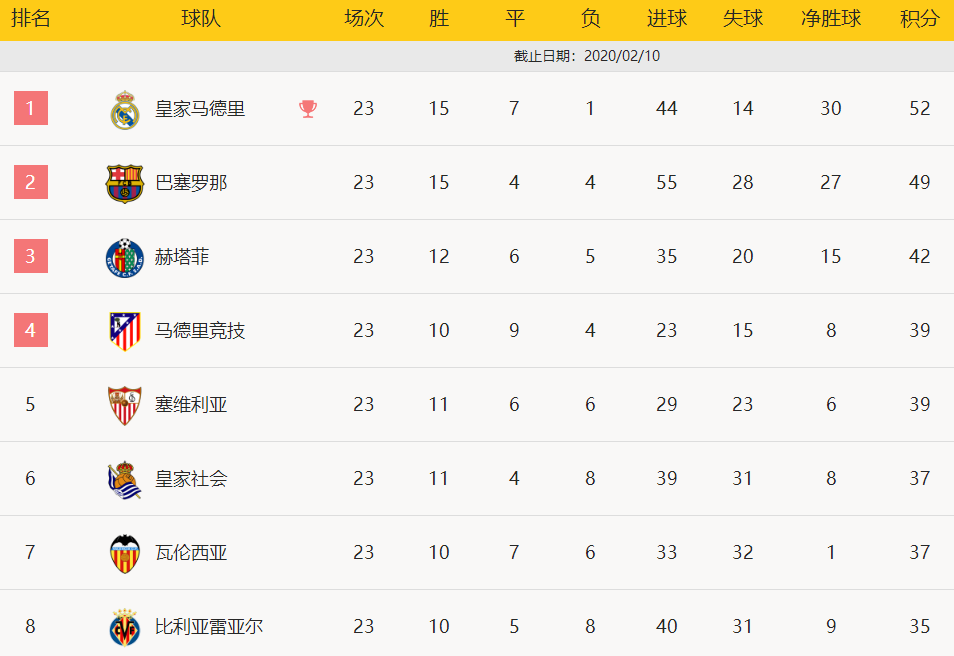Viewport: 954px width, 656px height.
Task: Click the Getafe club crest
Action: point(125,257)
